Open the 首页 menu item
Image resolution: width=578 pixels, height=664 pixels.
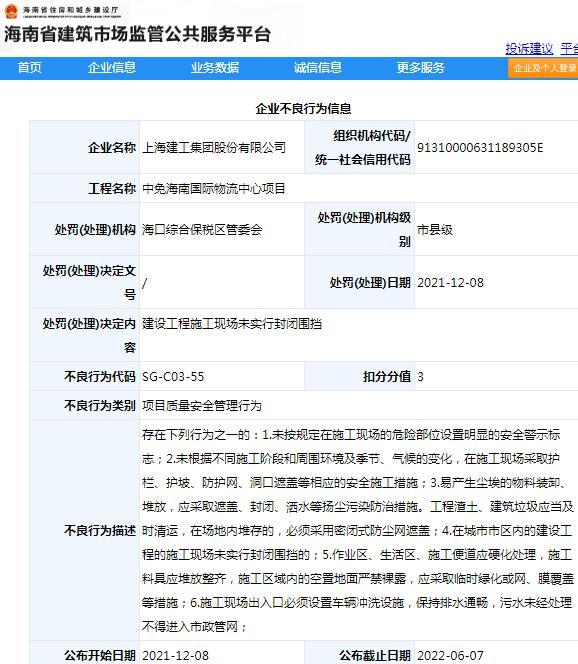coord(30,68)
